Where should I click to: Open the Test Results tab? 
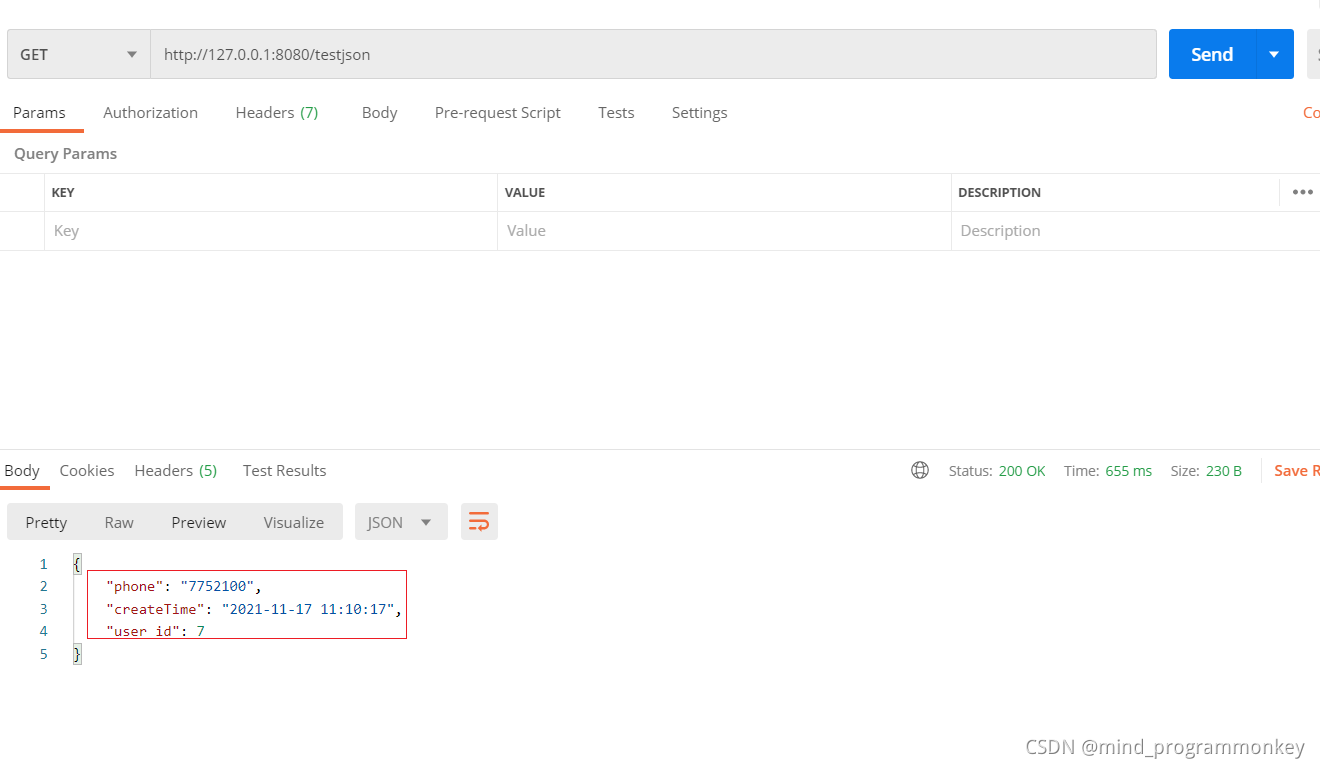tap(284, 471)
